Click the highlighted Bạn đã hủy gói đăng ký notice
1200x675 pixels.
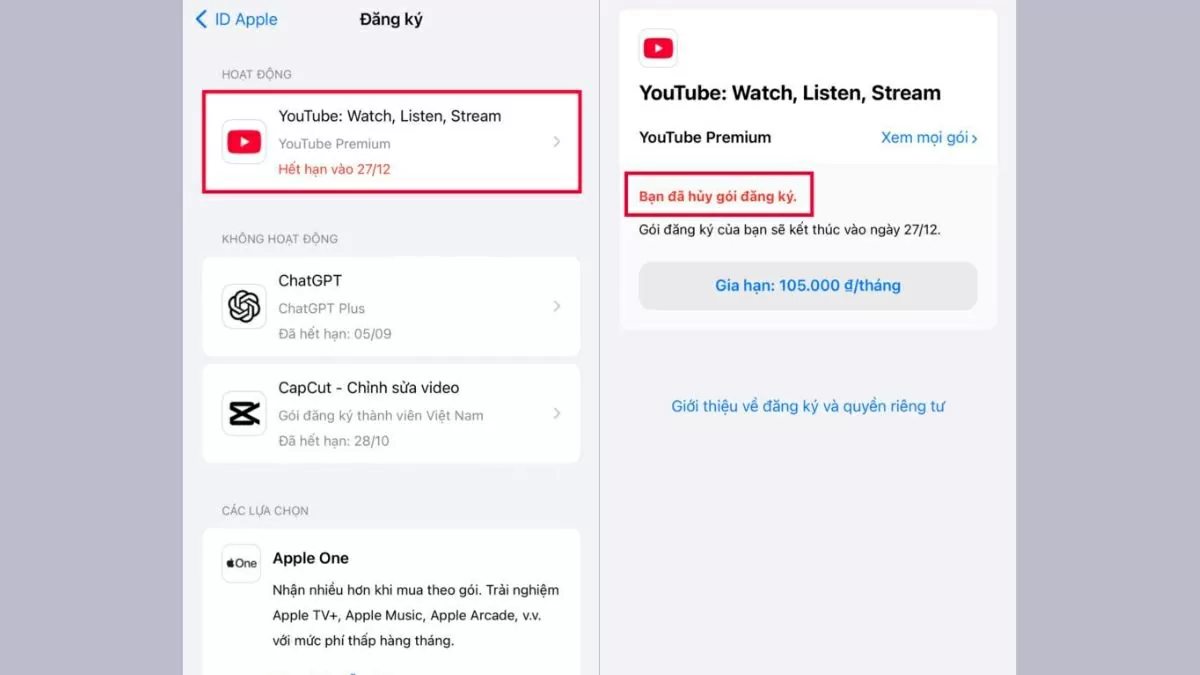pos(719,195)
